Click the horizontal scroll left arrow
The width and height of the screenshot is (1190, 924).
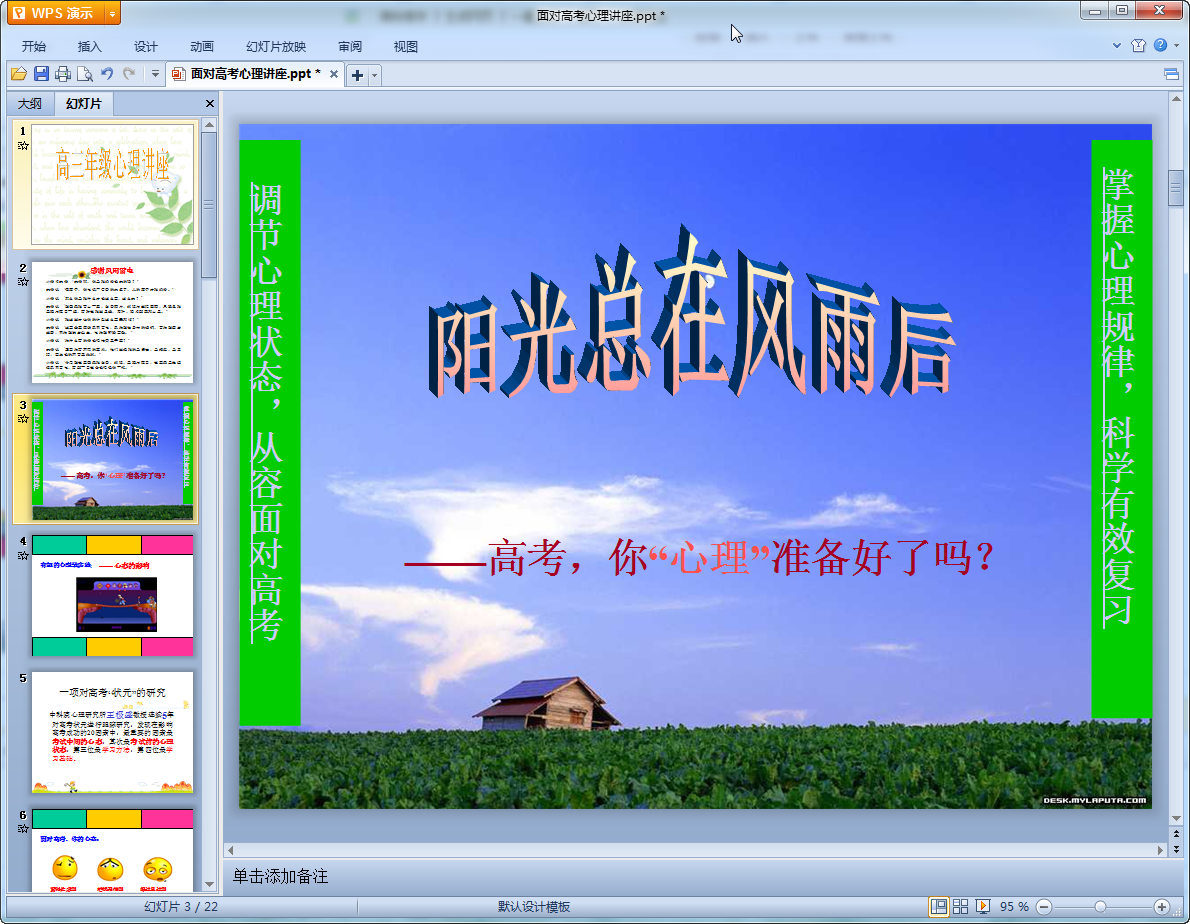[x=231, y=850]
